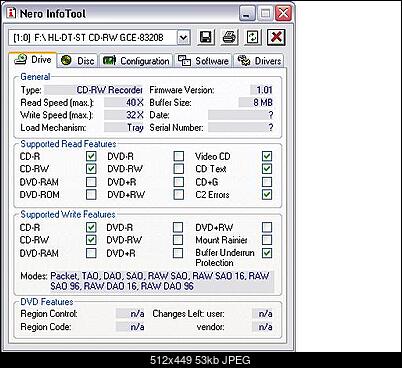402x368 pixels.
Task: Toggle CD+G checkbox
Action: click(x=267, y=182)
